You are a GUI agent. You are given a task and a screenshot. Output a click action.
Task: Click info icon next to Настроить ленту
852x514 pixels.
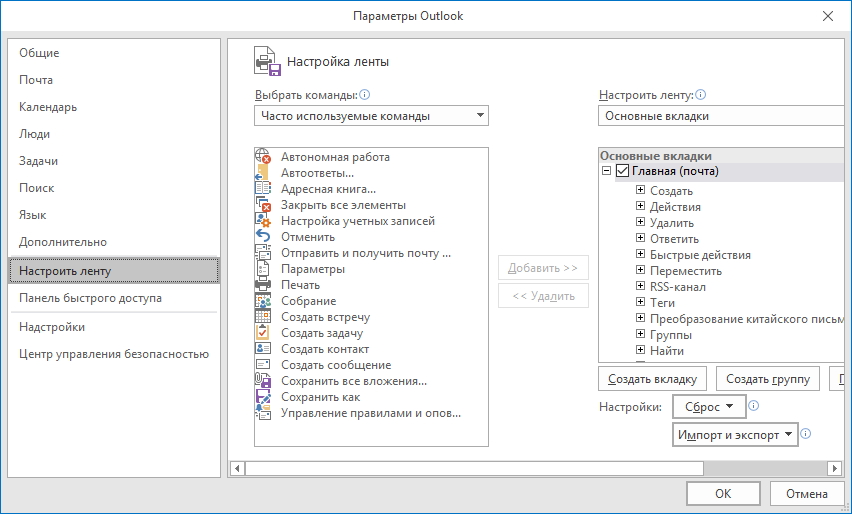click(x=700, y=95)
